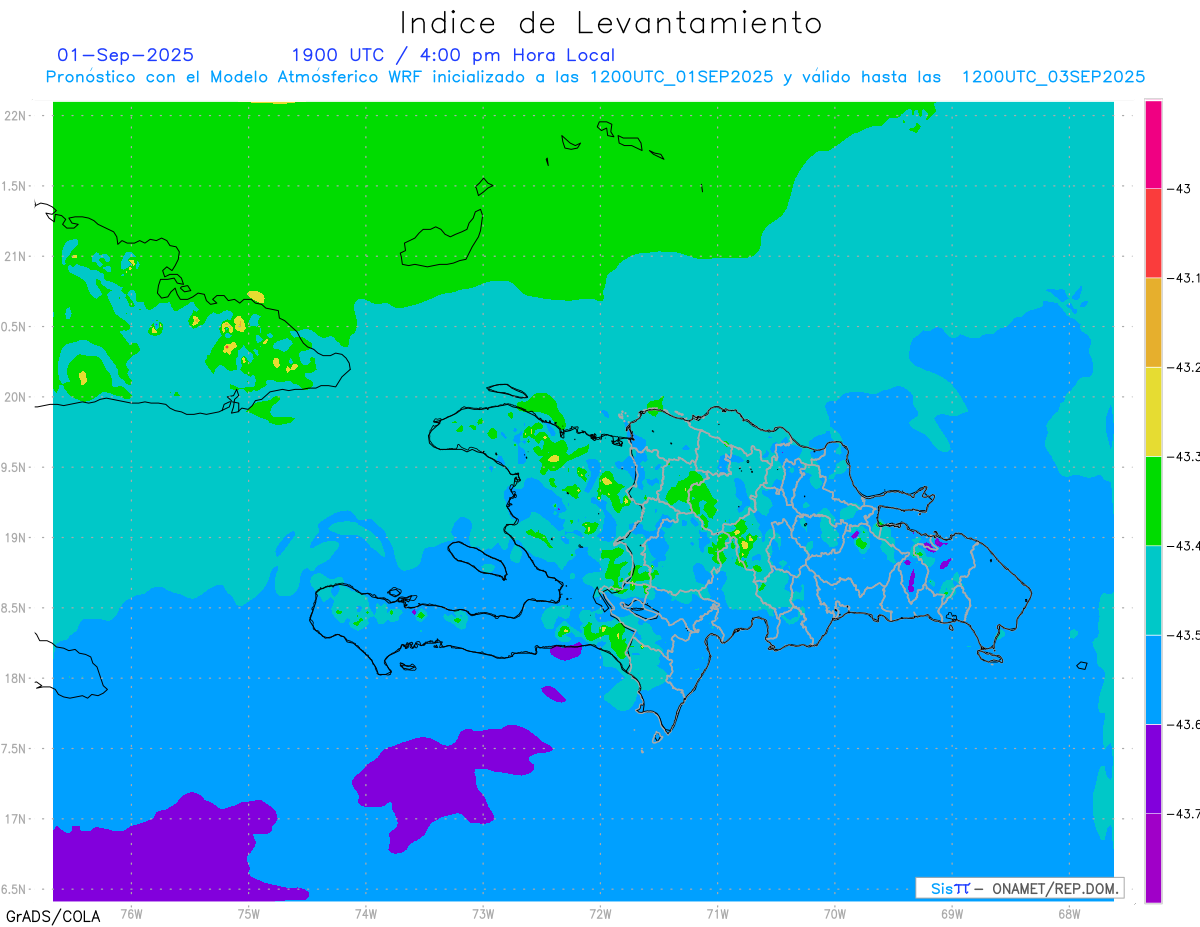
Task: Select the green legend color swatch
Action: (1153, 500)
